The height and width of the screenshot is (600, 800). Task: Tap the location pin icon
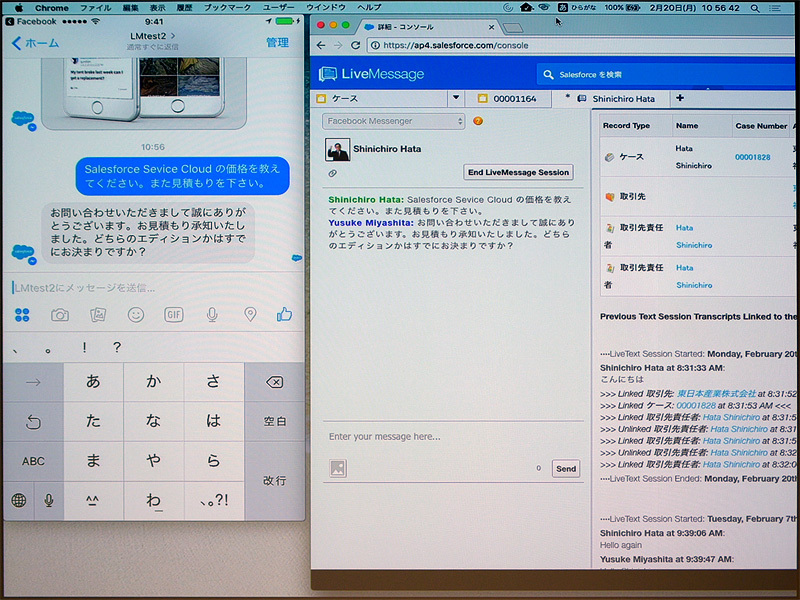[250, 314]
